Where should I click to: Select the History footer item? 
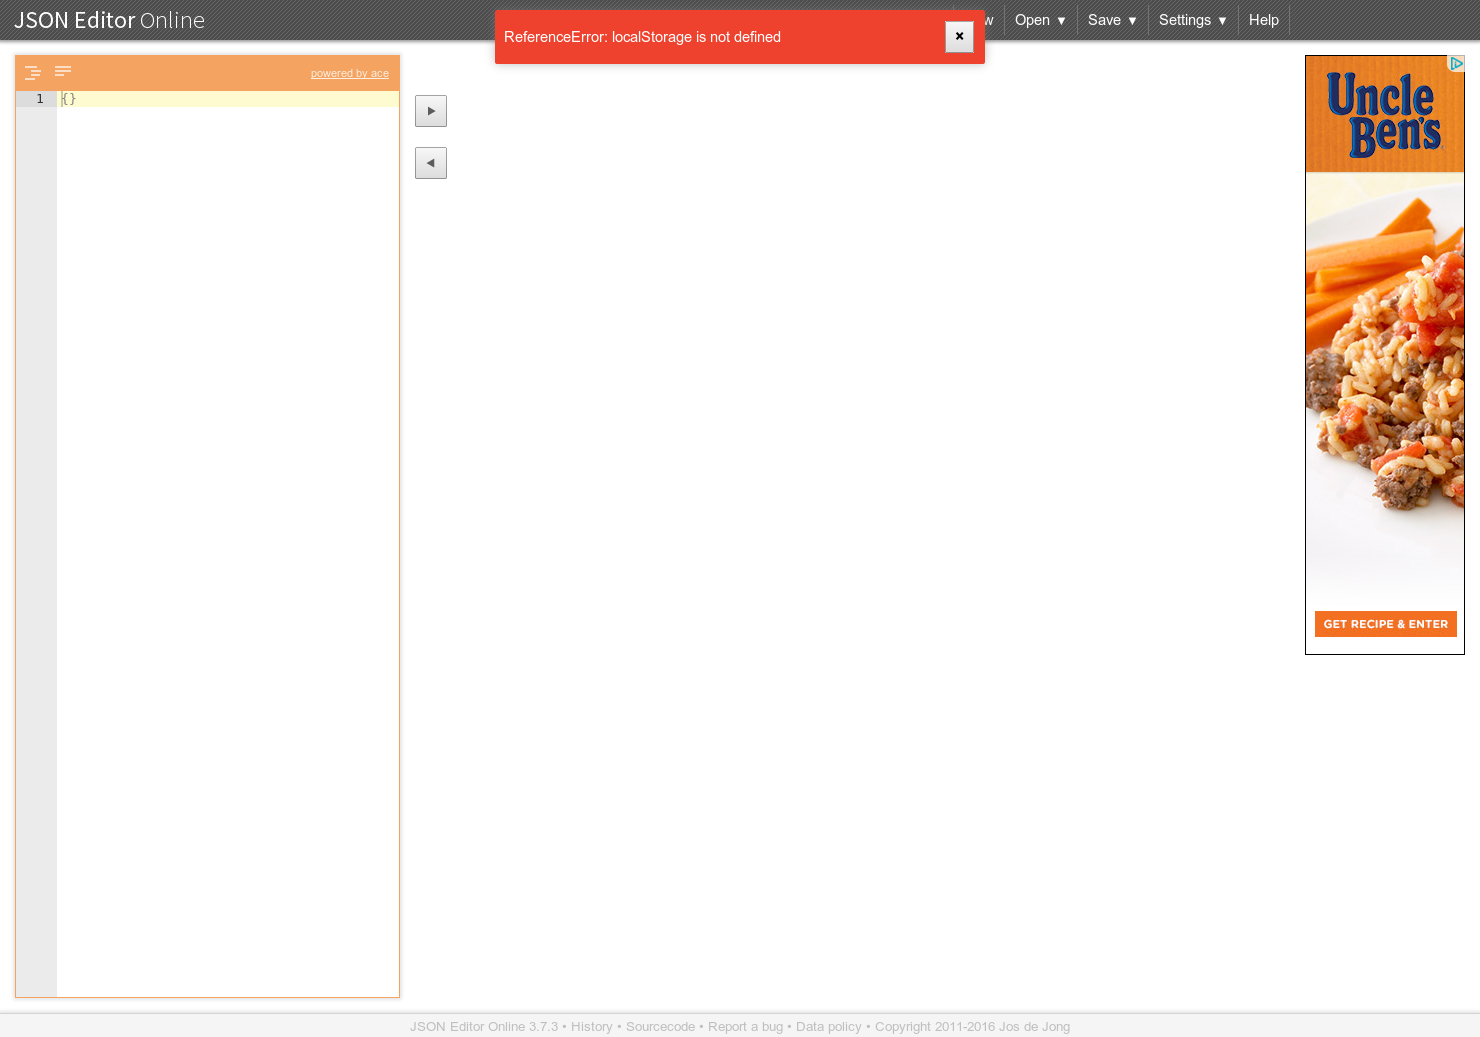[x=591, y=1026]
